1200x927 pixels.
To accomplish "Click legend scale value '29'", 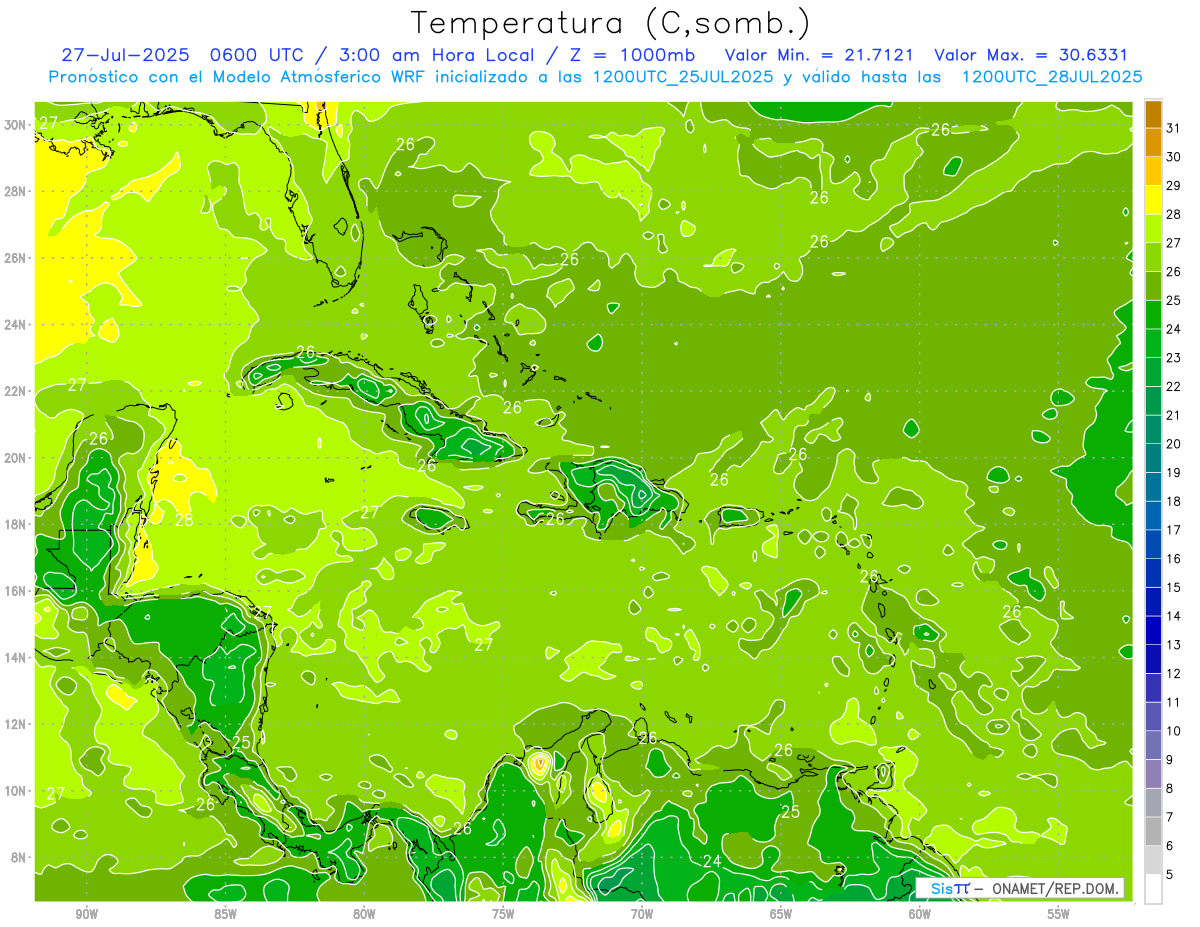I will pos(1175,185).
